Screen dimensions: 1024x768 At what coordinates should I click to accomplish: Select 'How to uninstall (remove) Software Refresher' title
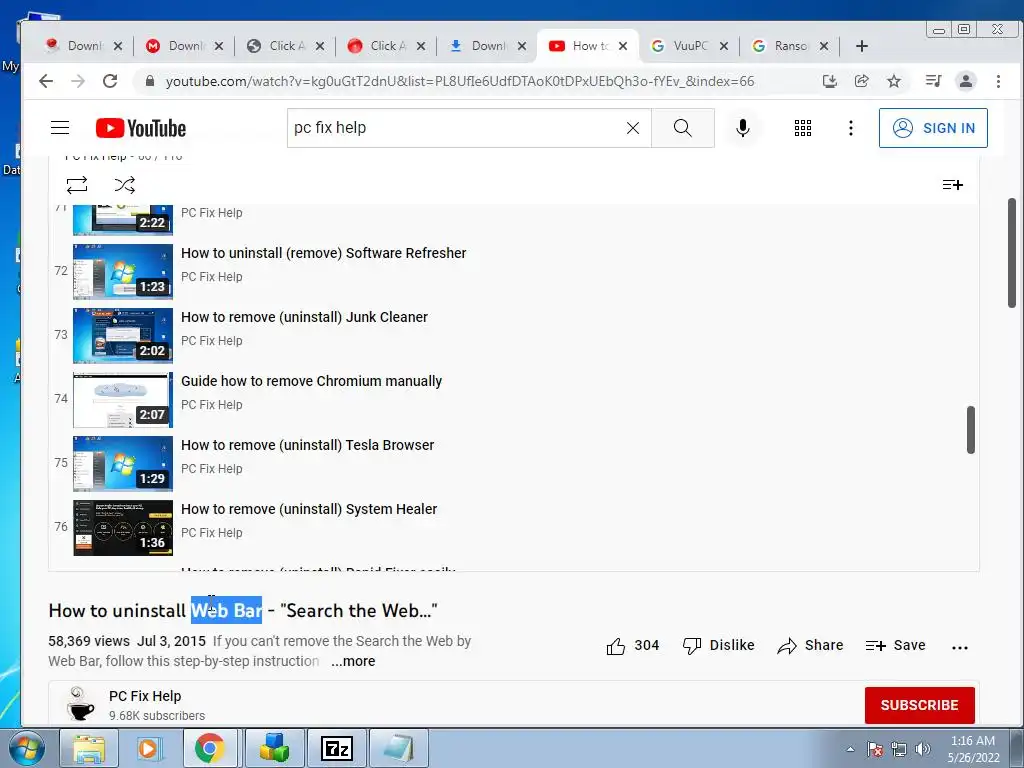[x=323, y=253]
